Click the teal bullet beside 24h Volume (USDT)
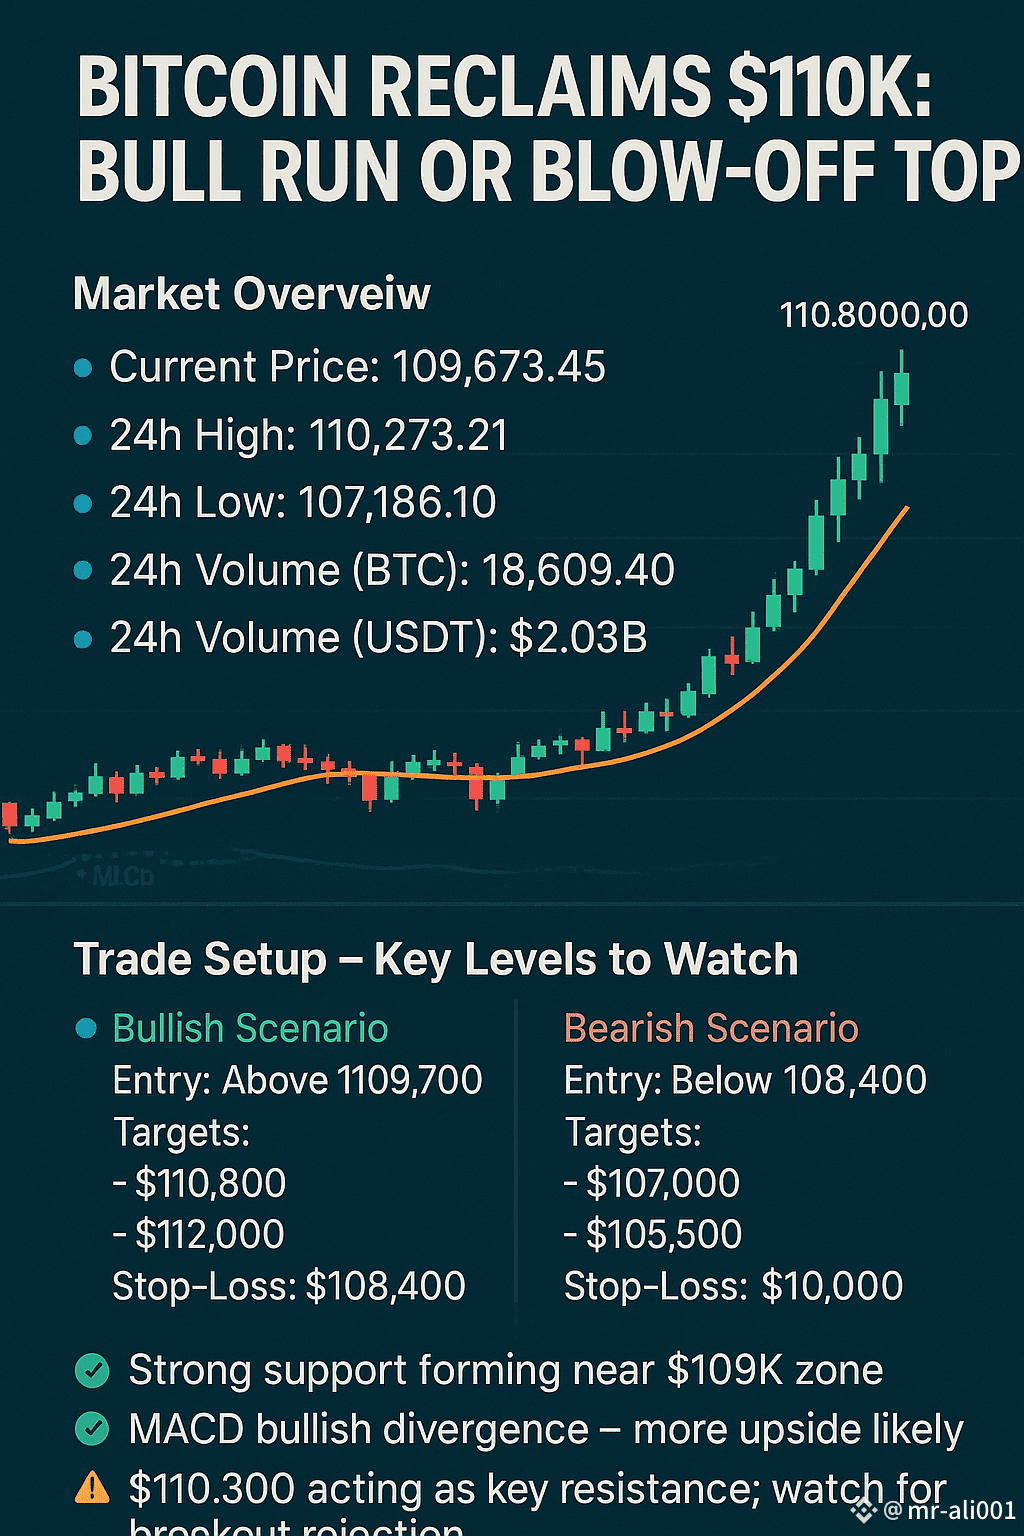This screenshot has width=1024, height=1536. [84, 639]
